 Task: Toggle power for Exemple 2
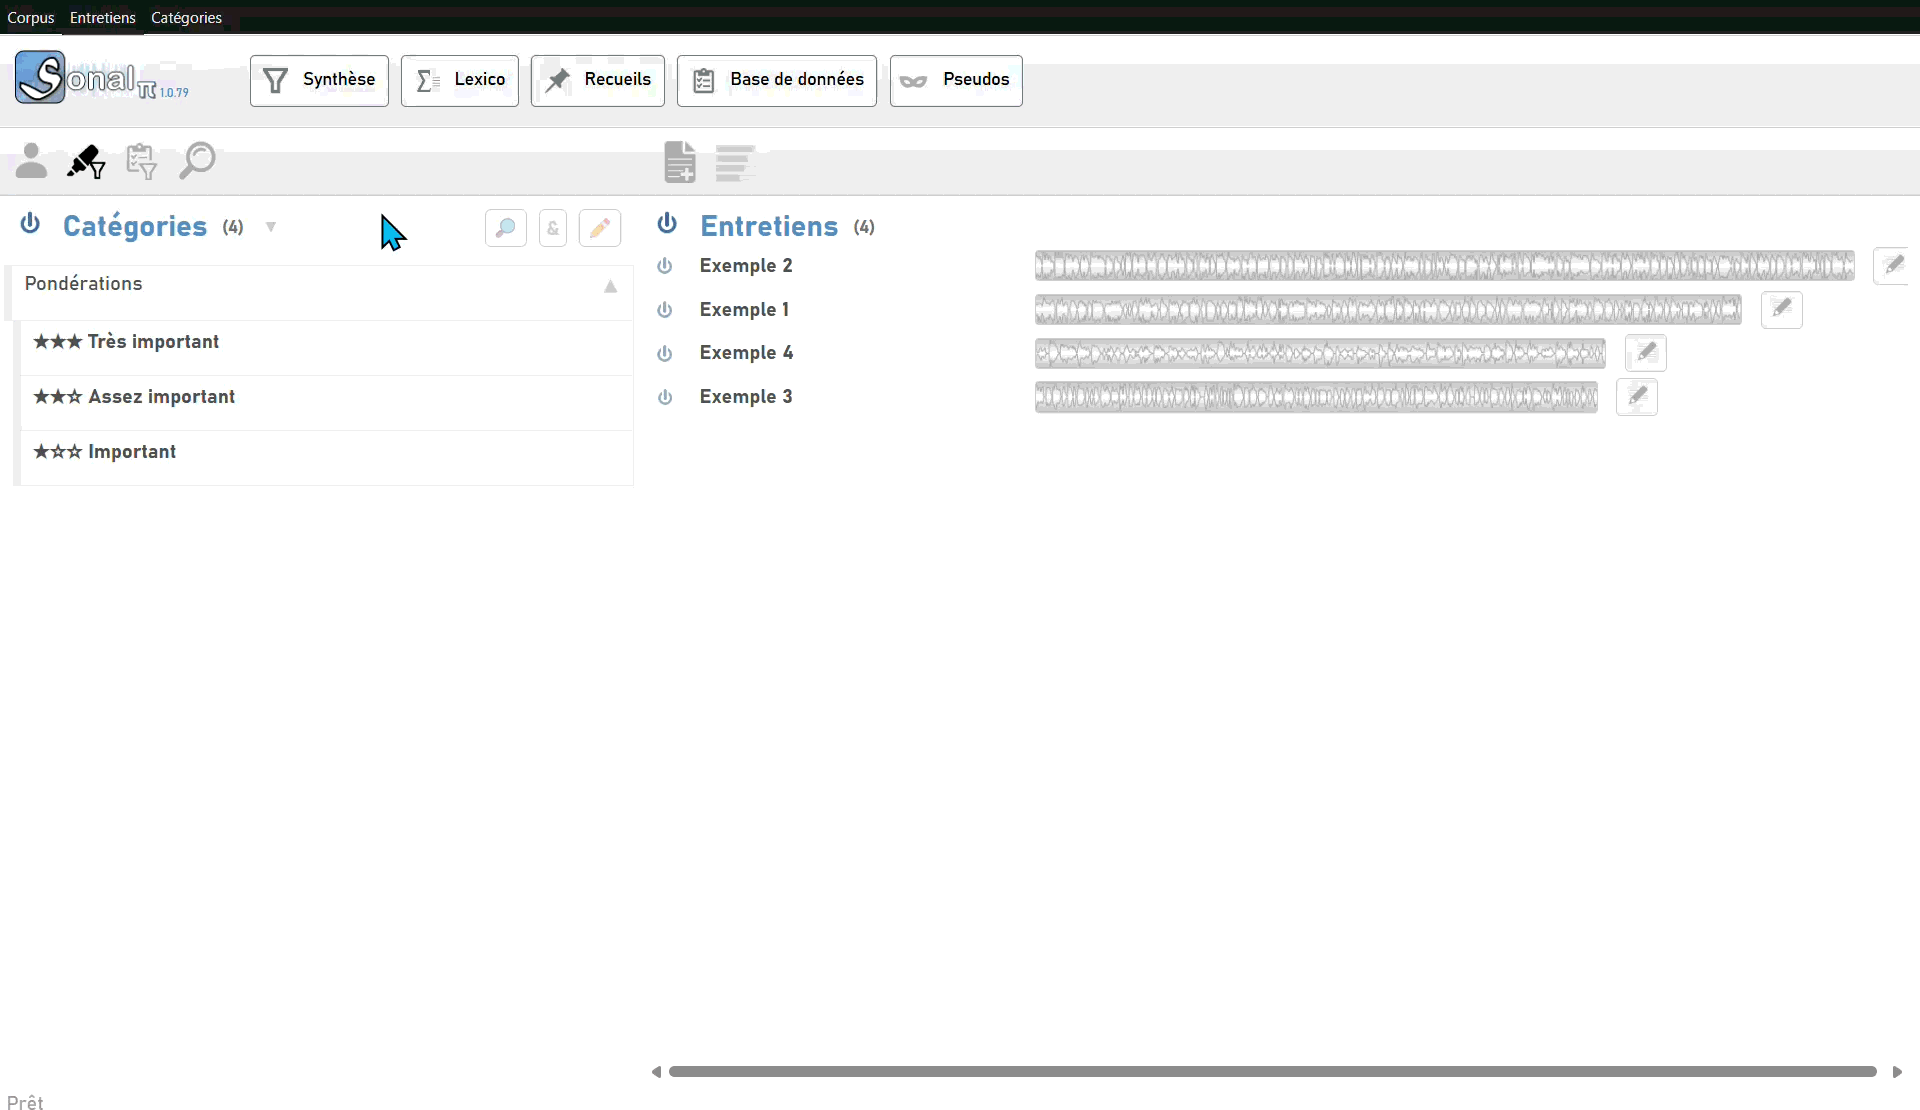tap(664, 266)
